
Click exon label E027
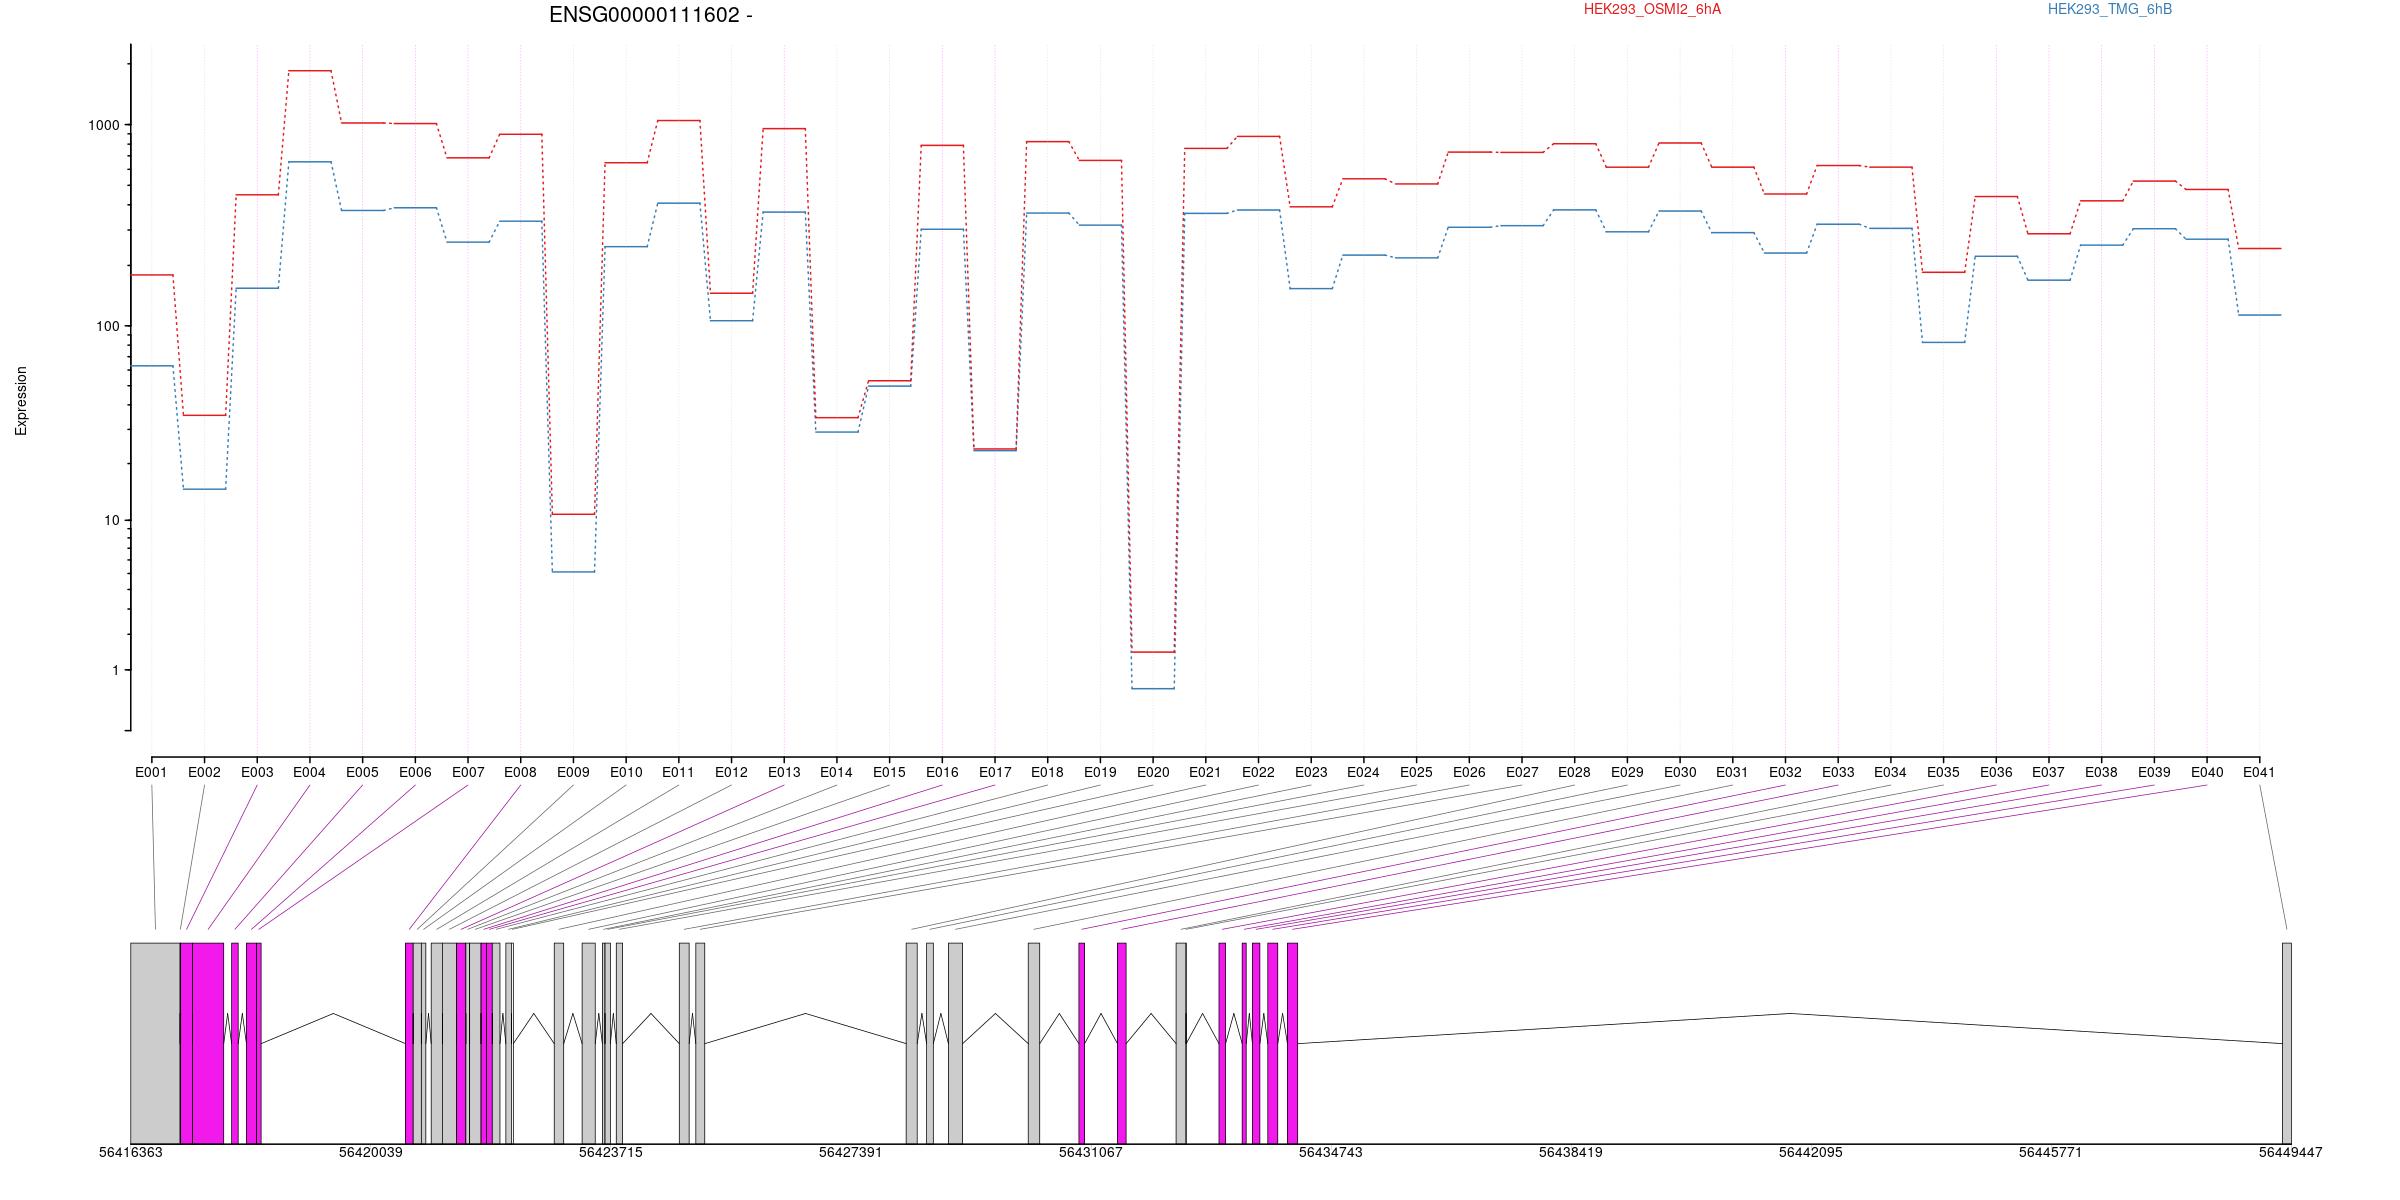1522,772
